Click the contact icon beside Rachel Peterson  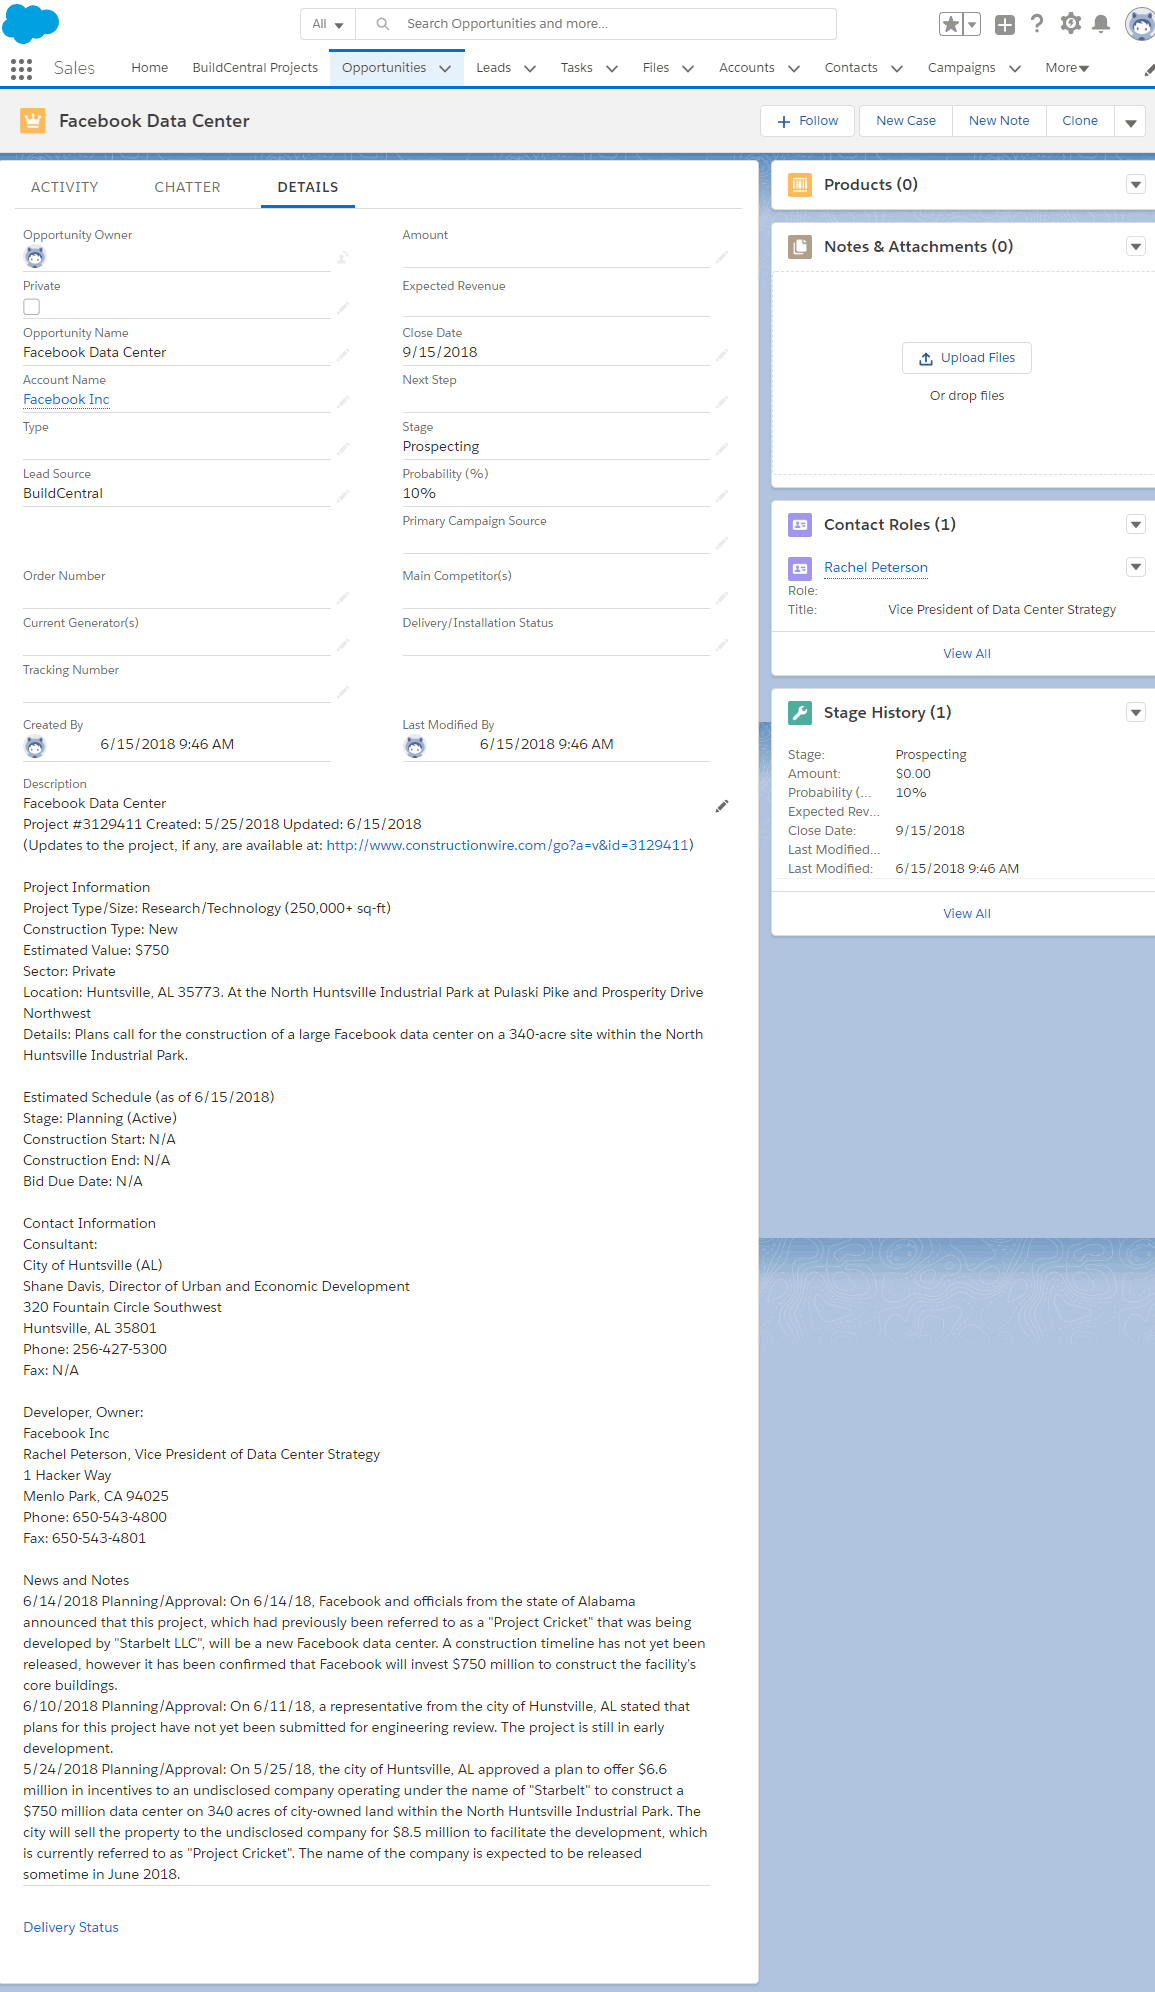[800, 568]
